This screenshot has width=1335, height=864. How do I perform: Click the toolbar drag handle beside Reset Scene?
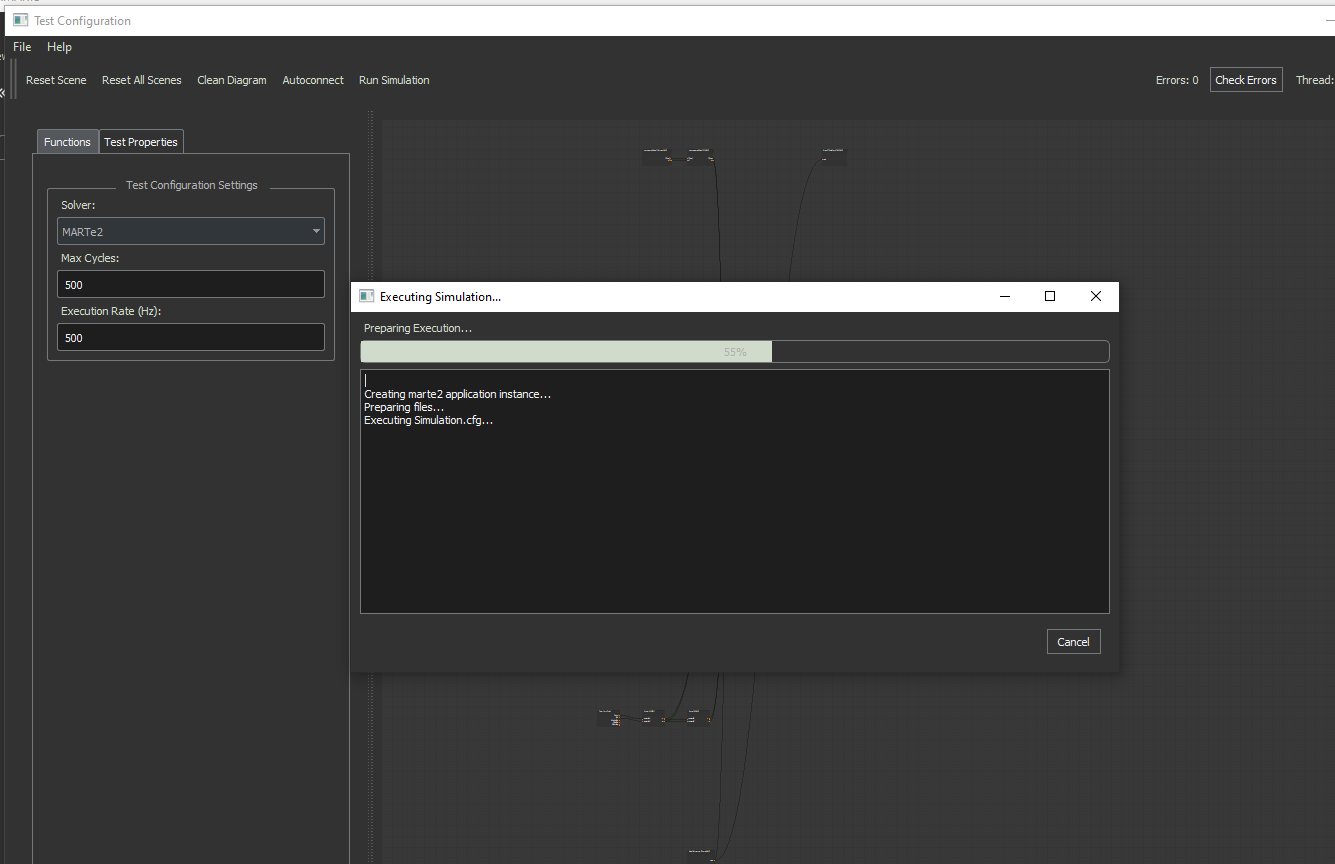pos(15,80)
